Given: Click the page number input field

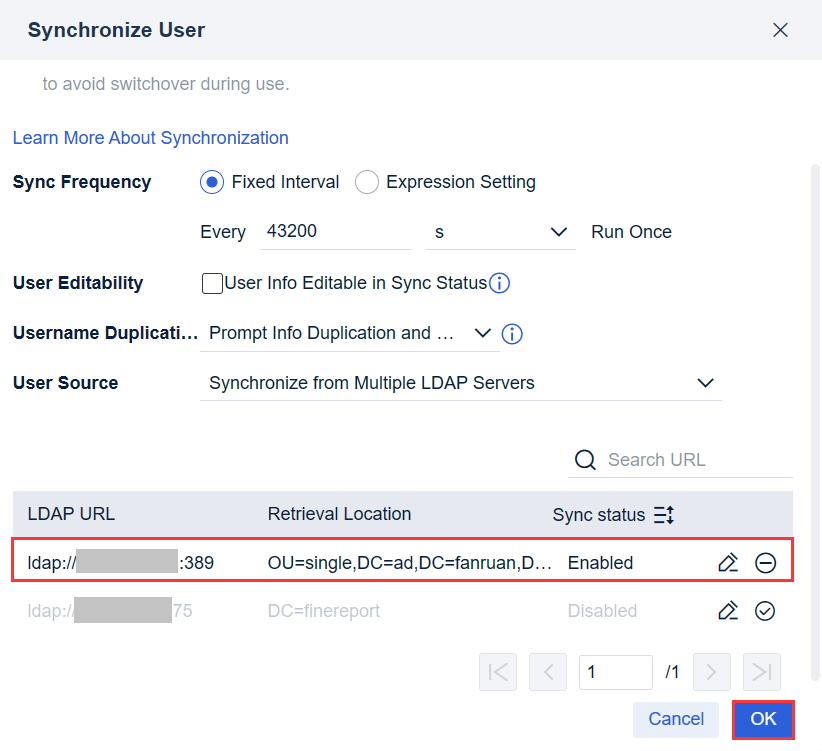Looking at the screenshot, I should pos(615,671).
